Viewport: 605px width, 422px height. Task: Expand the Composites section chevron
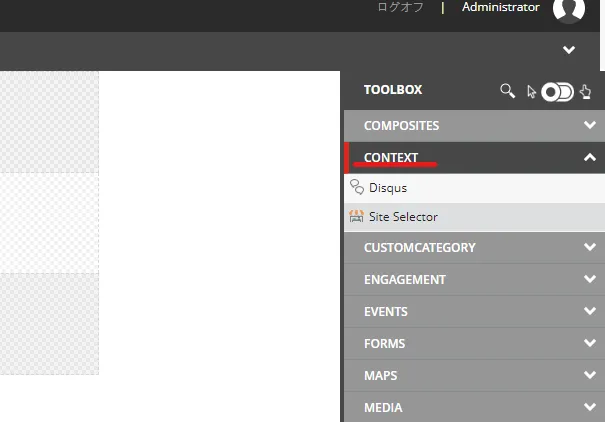[x=590, y=125]
